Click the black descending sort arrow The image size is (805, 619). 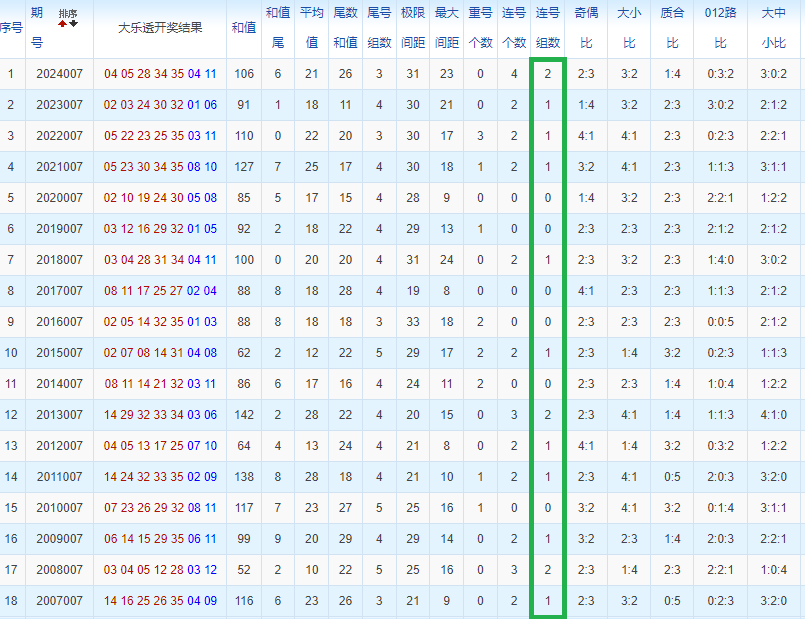pos(73,24)
